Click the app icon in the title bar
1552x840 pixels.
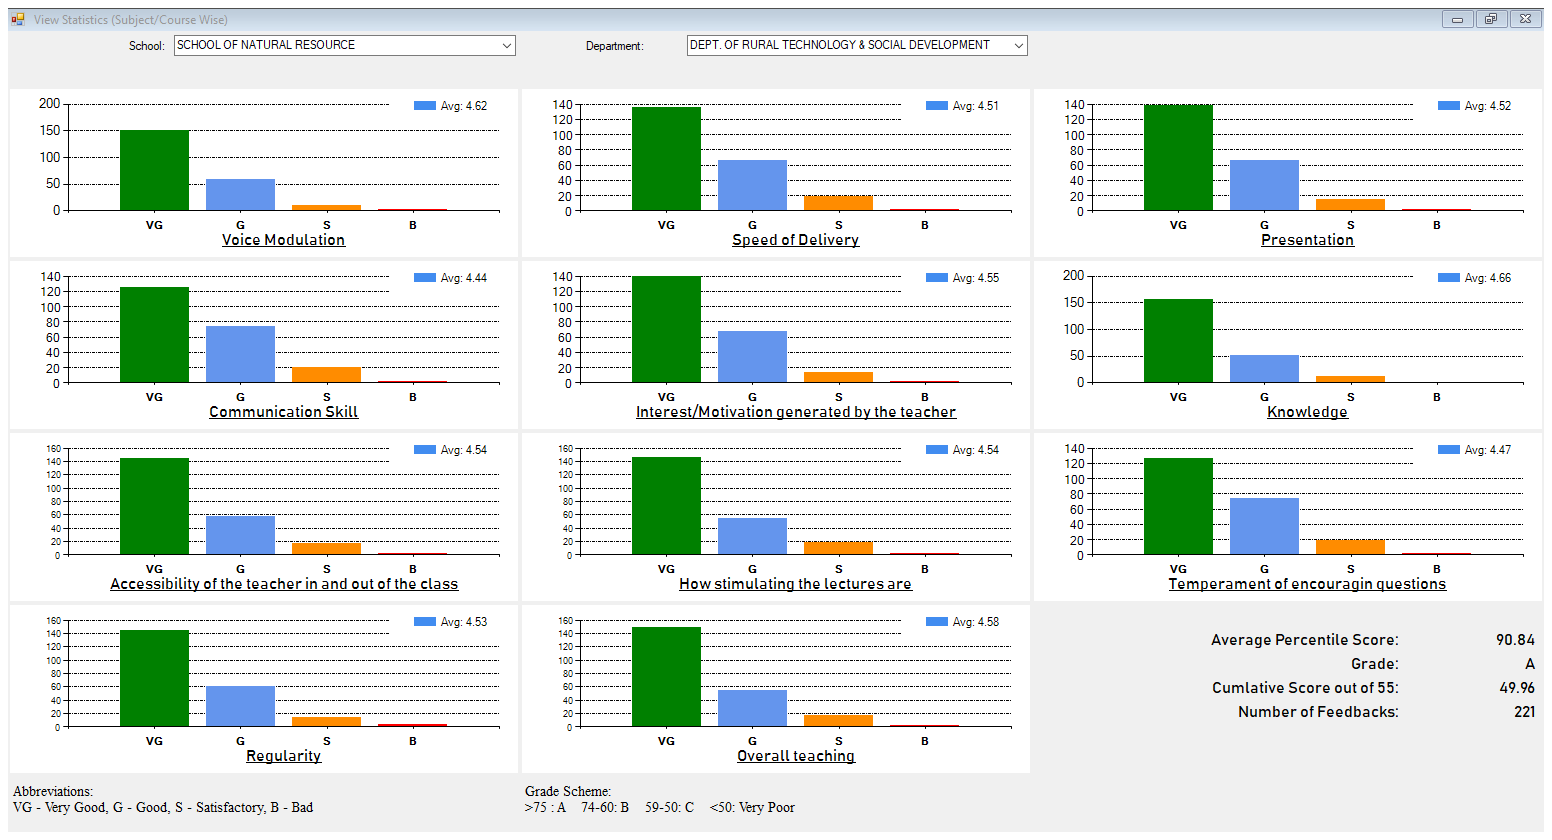18,19
